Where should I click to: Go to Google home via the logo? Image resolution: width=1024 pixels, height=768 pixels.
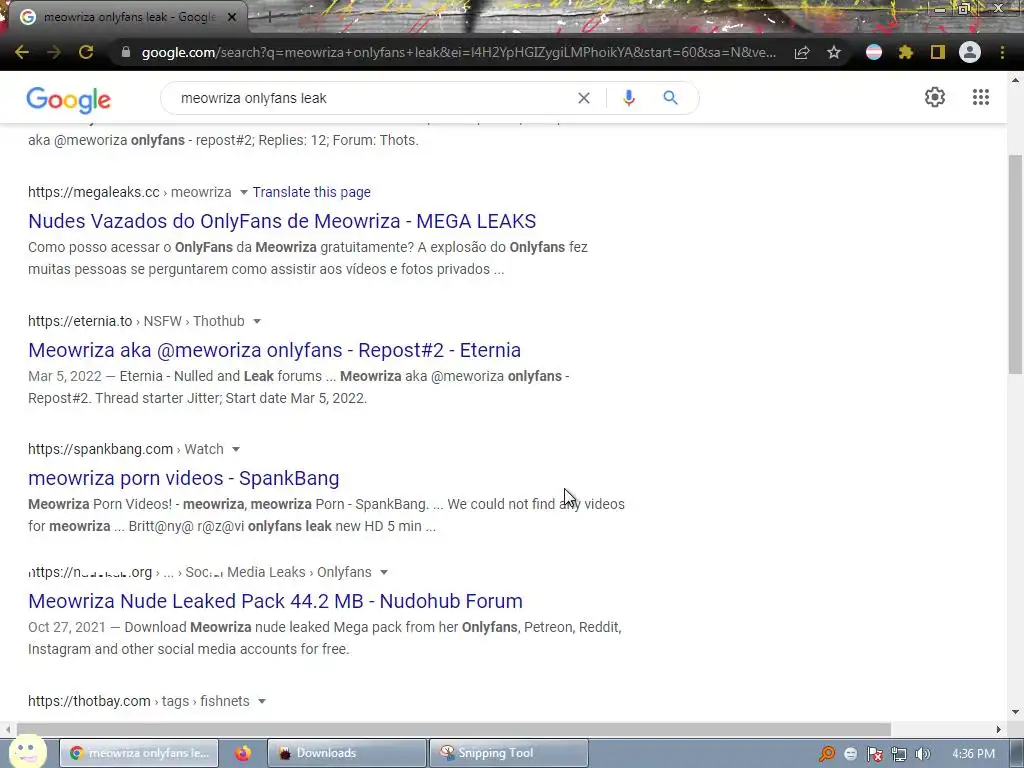point(69,99)
